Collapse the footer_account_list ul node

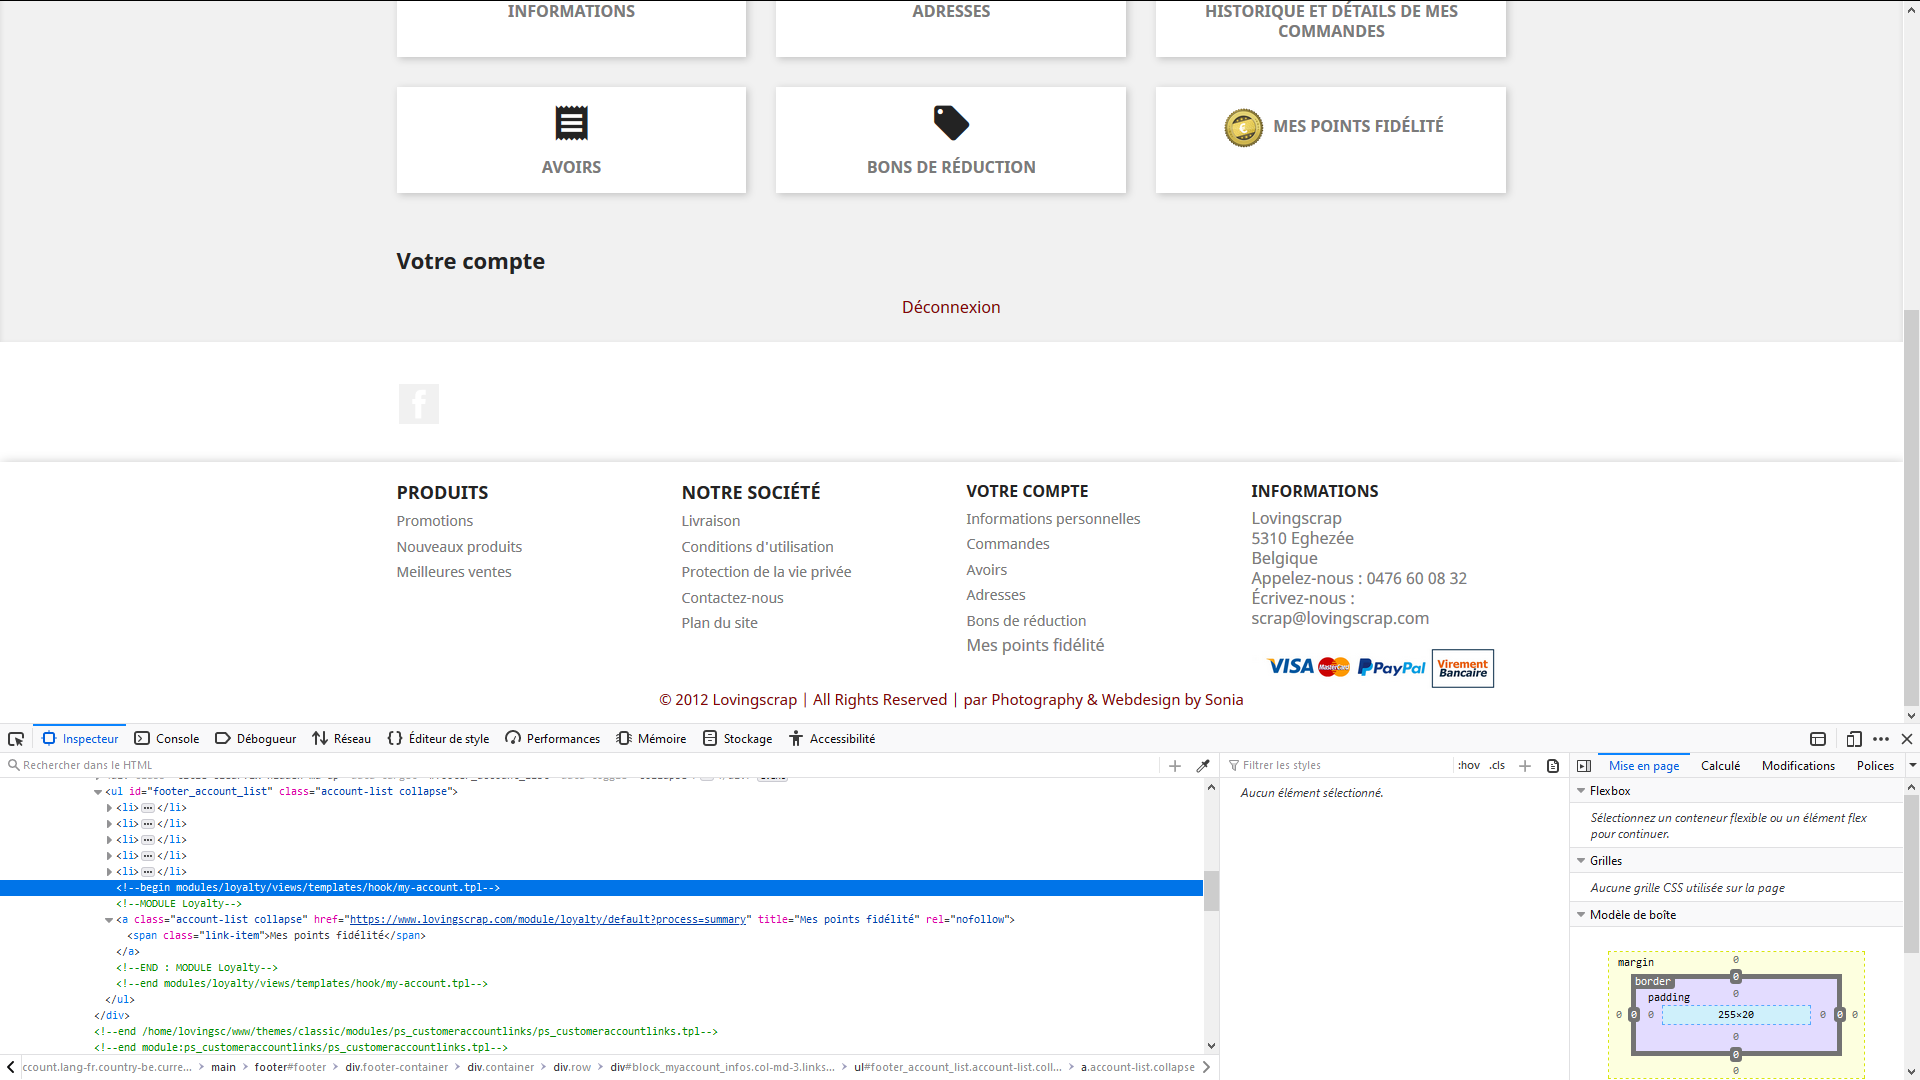pos(98,792)
